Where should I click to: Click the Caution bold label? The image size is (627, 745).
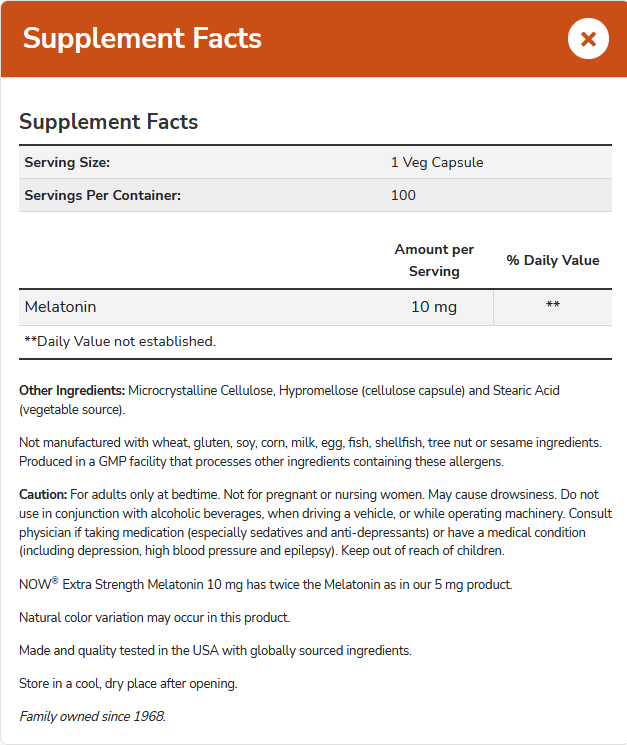tap(43, 495)
